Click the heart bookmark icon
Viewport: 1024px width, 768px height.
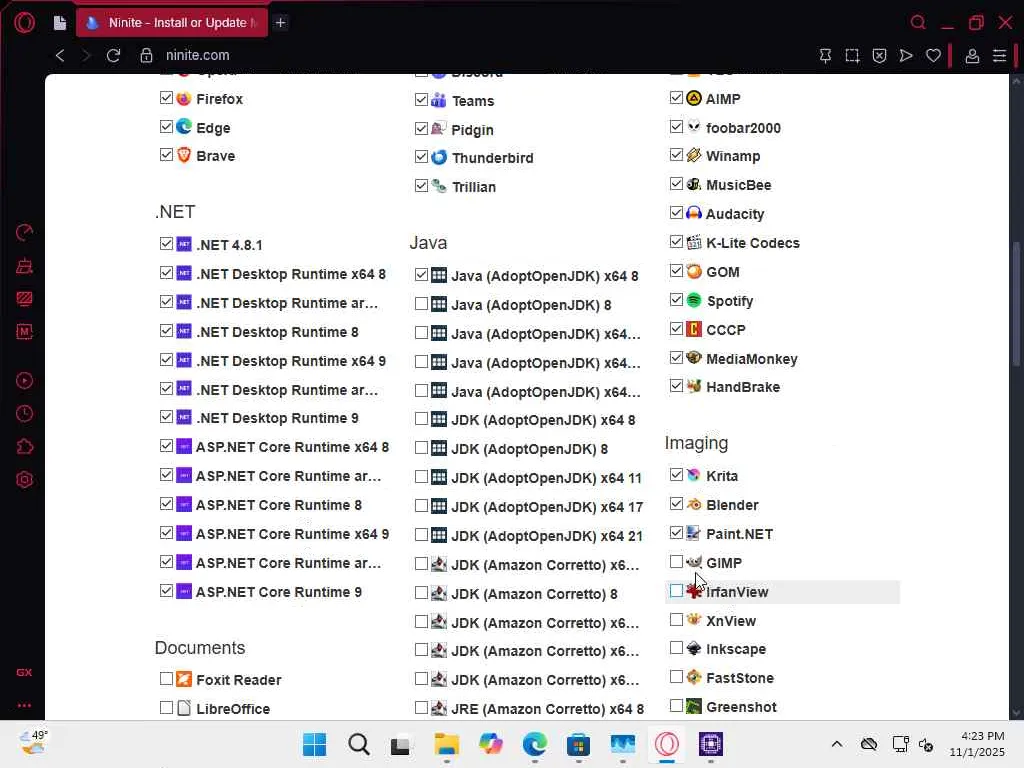click(933, 56)
